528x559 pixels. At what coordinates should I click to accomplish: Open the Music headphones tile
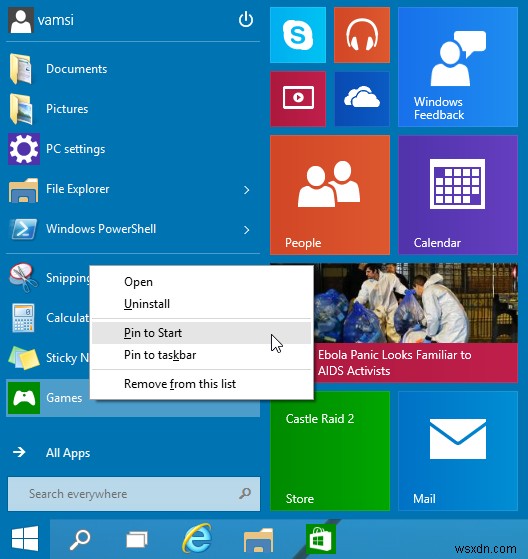pyautogui.click(x=362, y=35)
